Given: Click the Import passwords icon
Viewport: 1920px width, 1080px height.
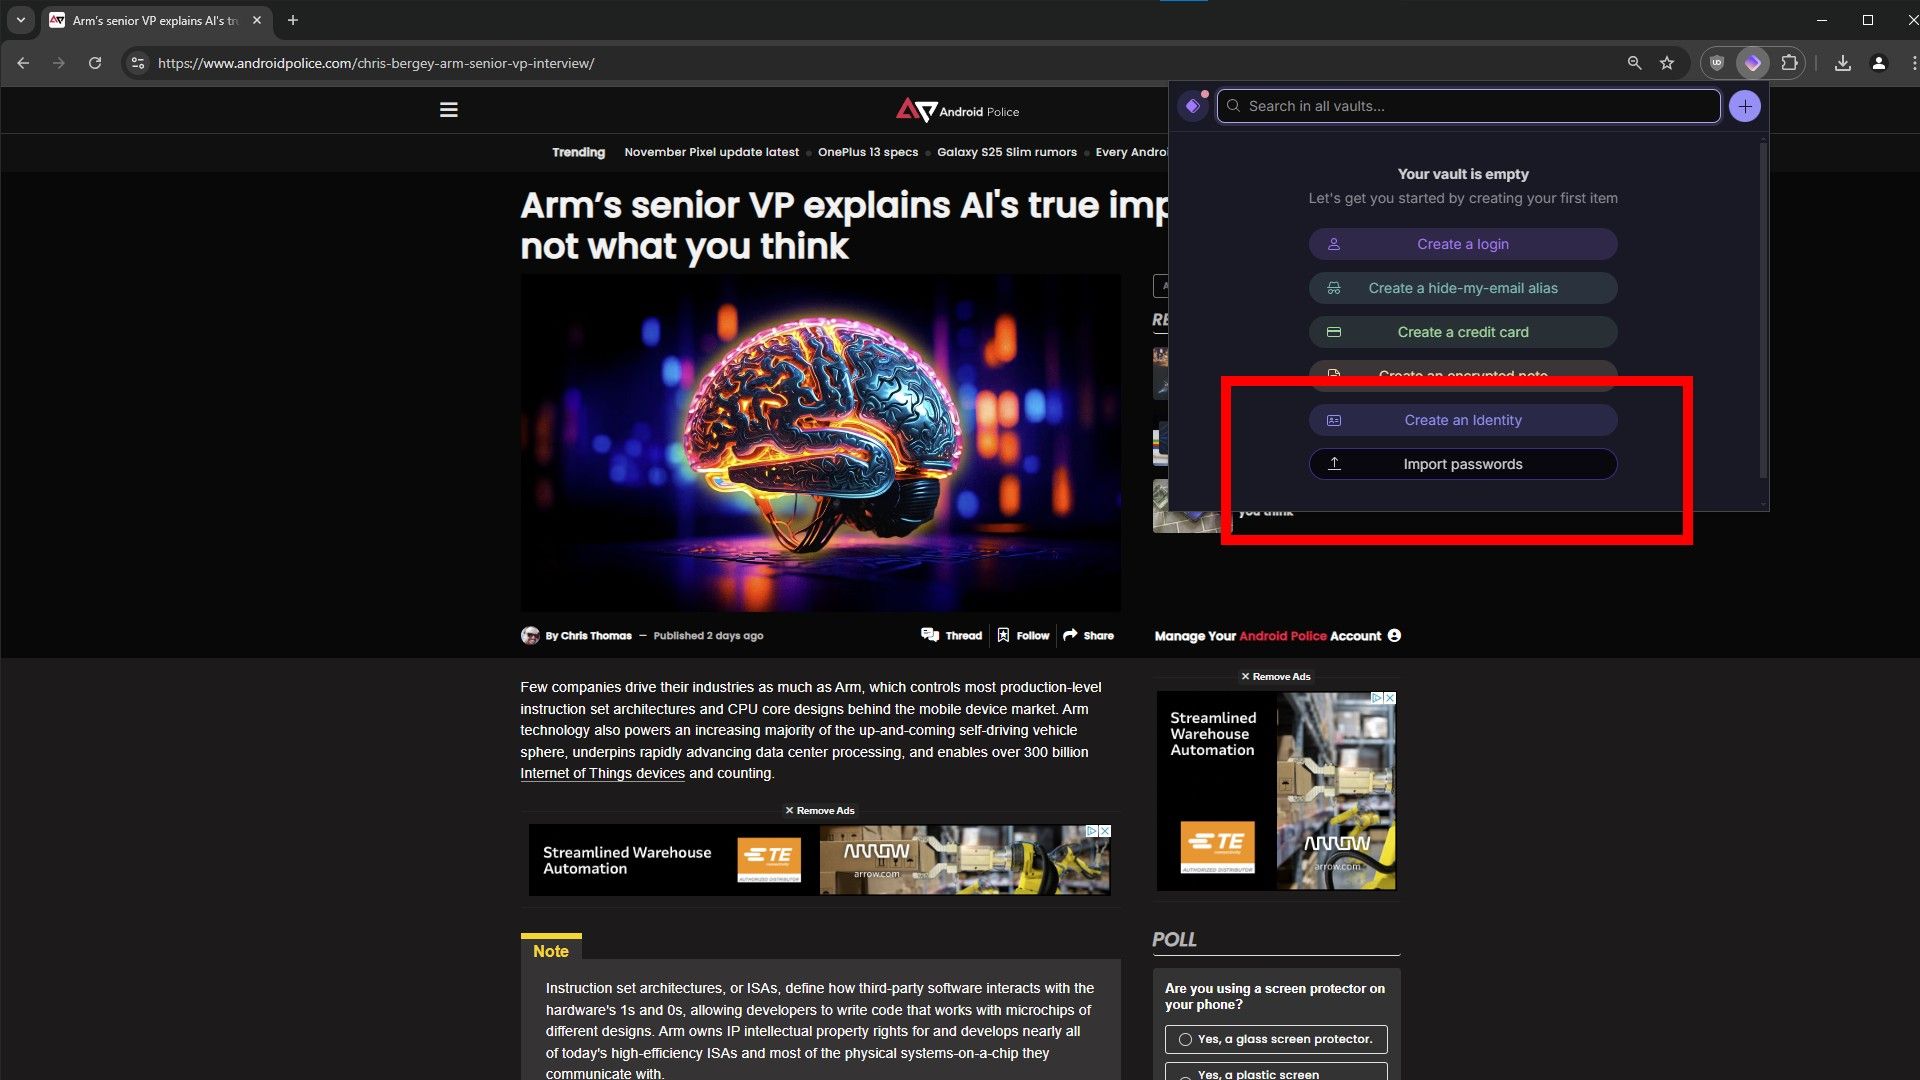Looking at the screenshot, I should click(x=1332, y=464).
